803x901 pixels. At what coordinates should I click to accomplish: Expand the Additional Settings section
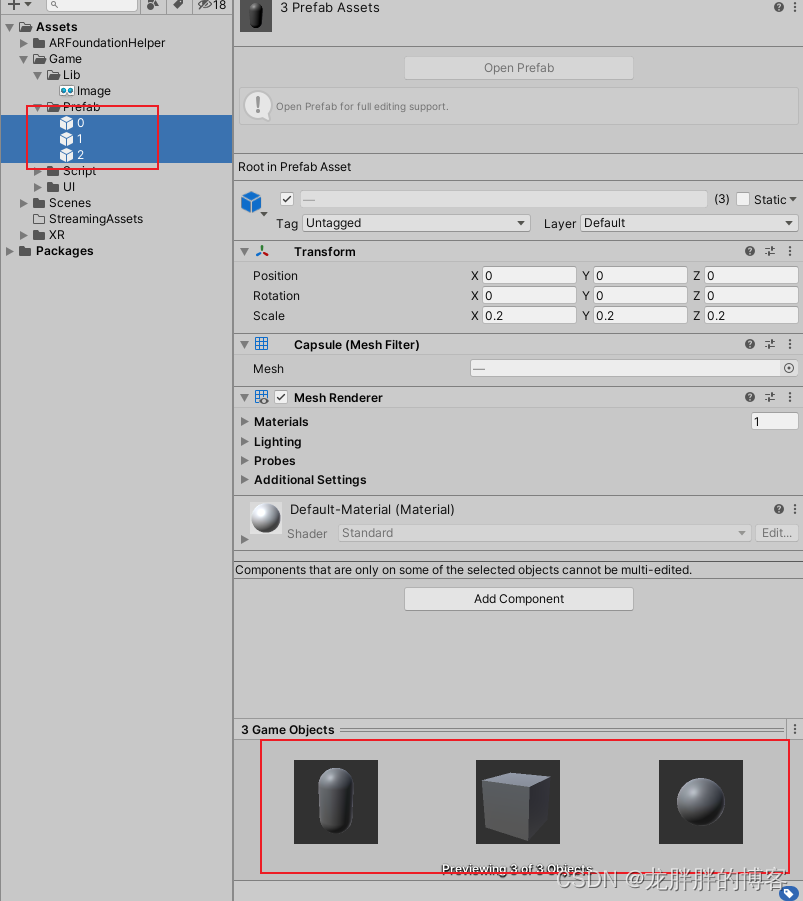click(244, 480)
